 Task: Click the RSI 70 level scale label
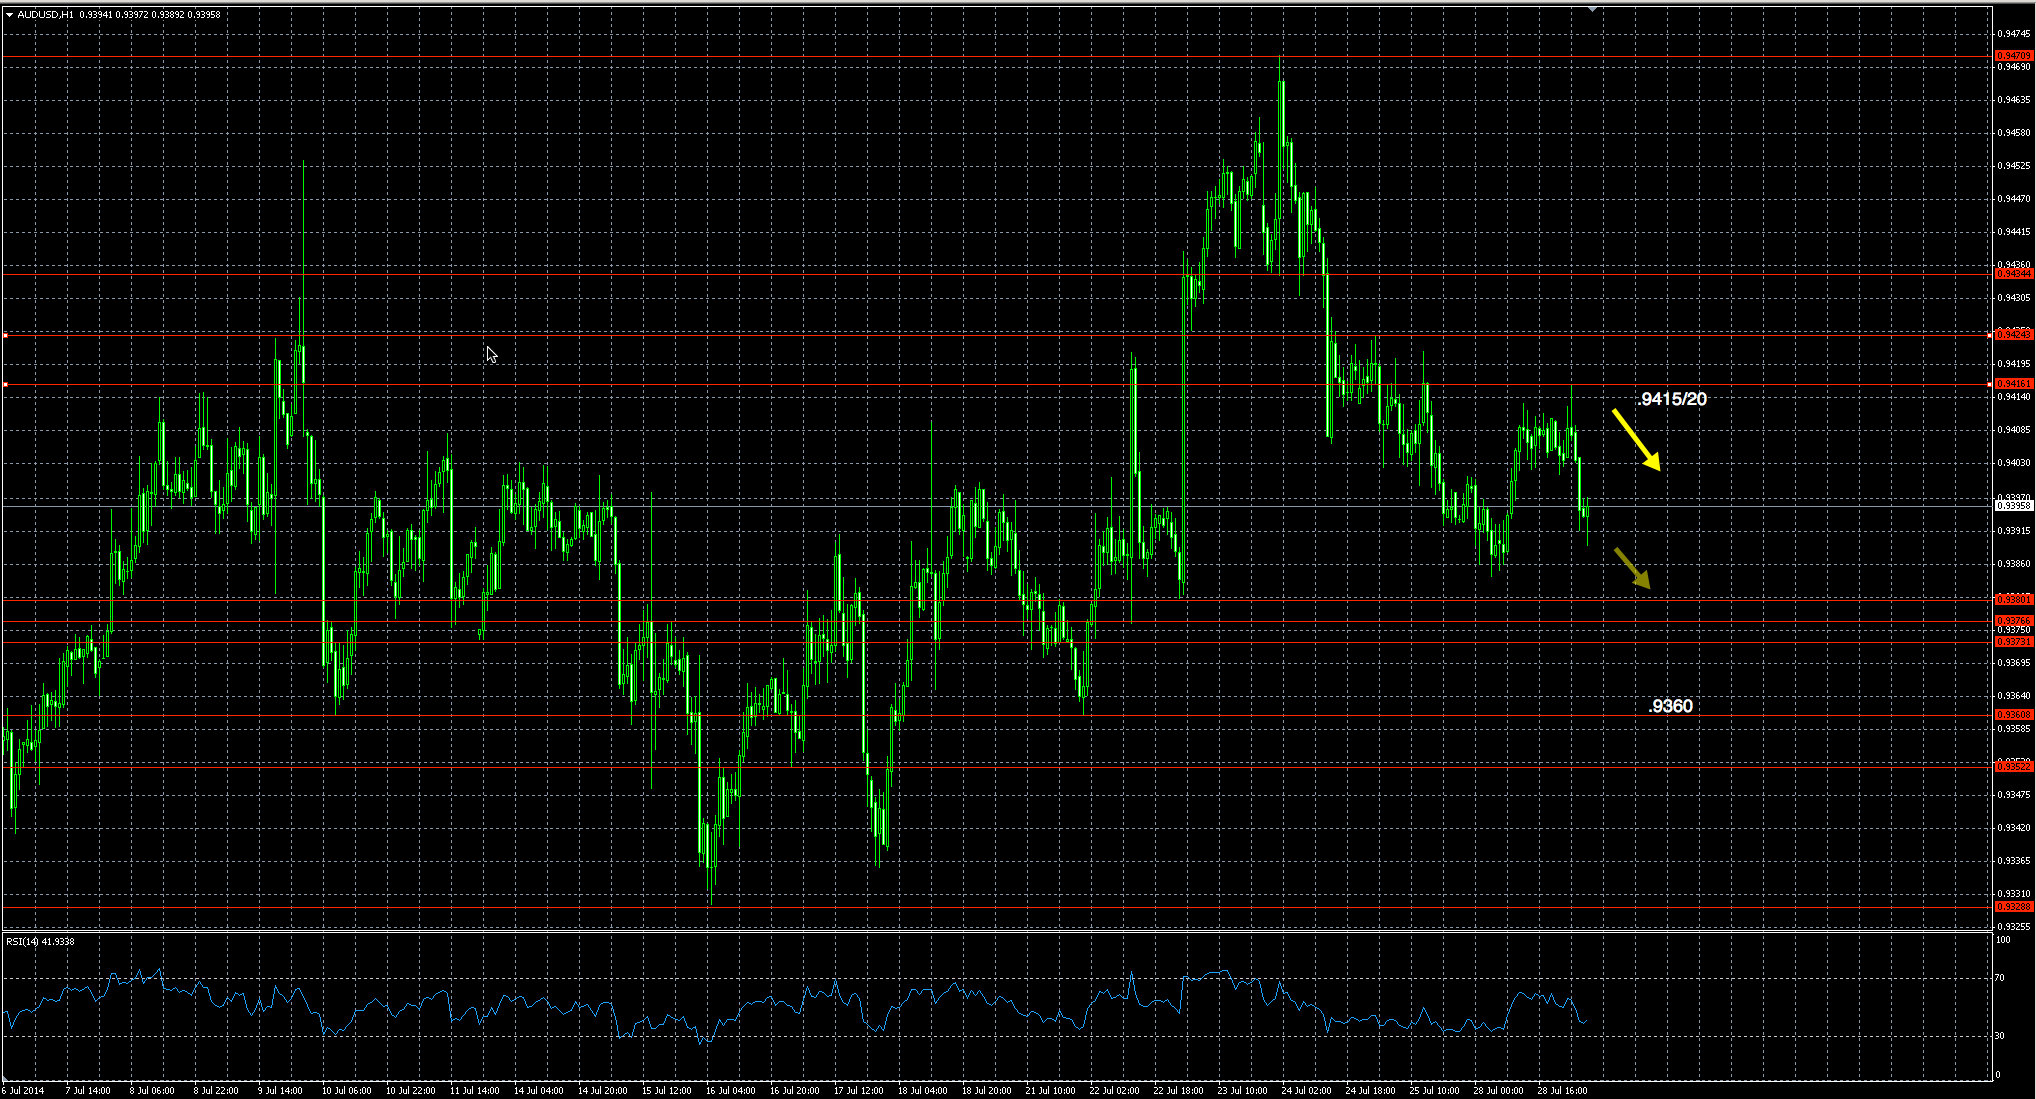[2000, 978]
